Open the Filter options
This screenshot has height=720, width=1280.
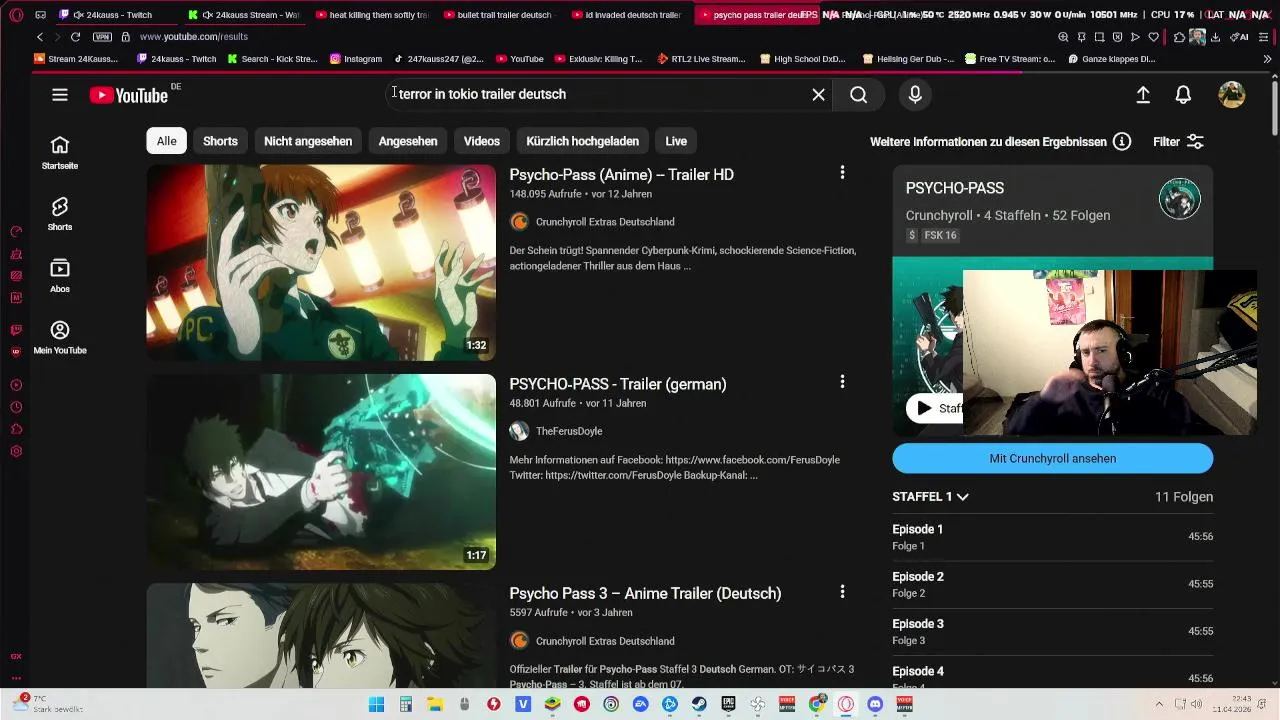pos(1178,141)
